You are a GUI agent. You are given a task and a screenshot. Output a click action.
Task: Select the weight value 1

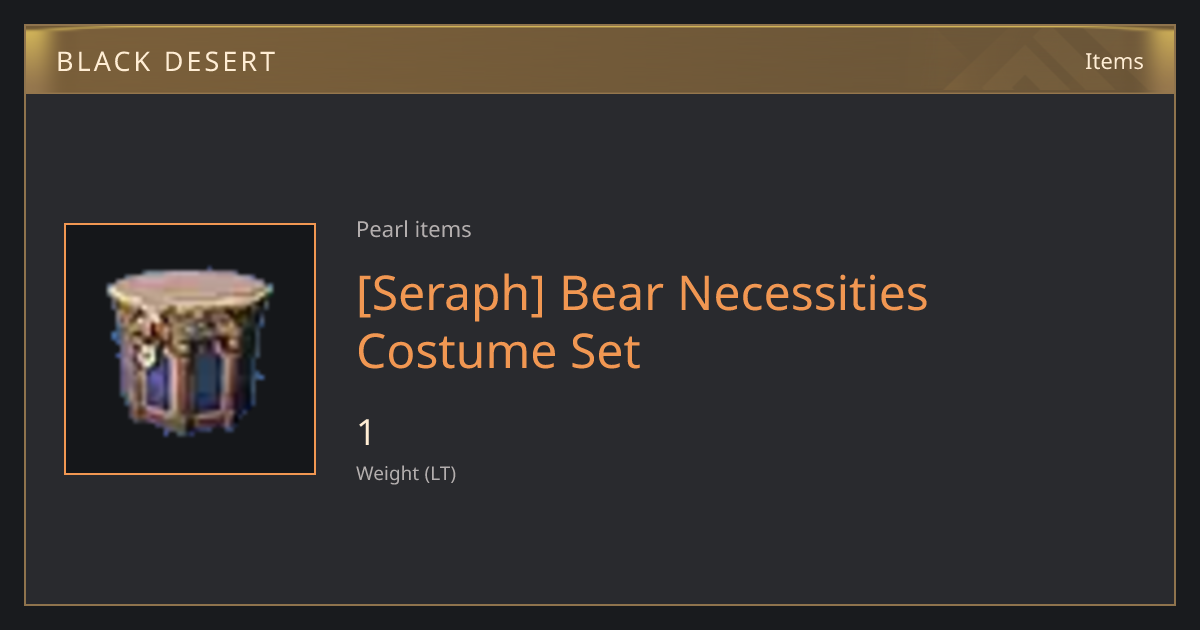coord(366,433)
